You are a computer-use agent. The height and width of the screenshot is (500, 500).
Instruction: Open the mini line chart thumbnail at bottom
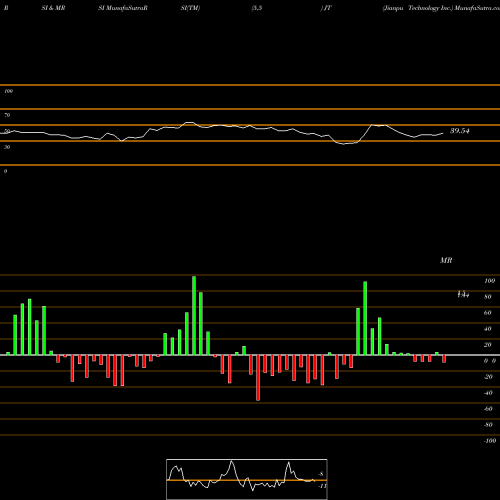point(247,479)
